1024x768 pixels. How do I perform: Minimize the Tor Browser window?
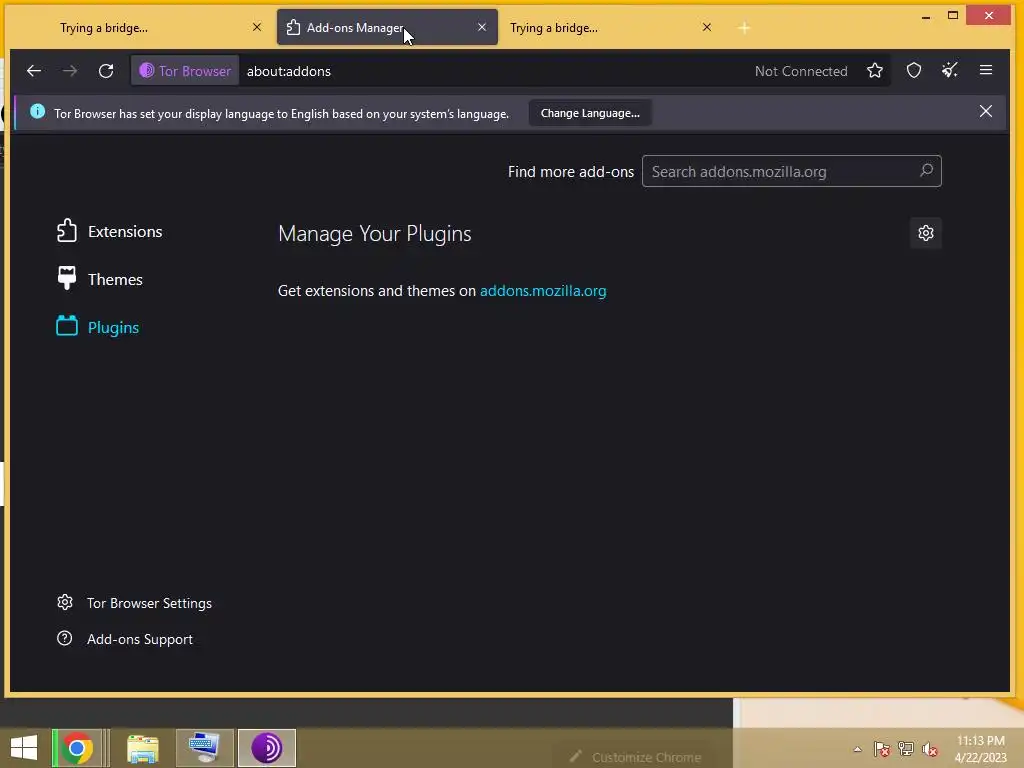coord(925,16)
